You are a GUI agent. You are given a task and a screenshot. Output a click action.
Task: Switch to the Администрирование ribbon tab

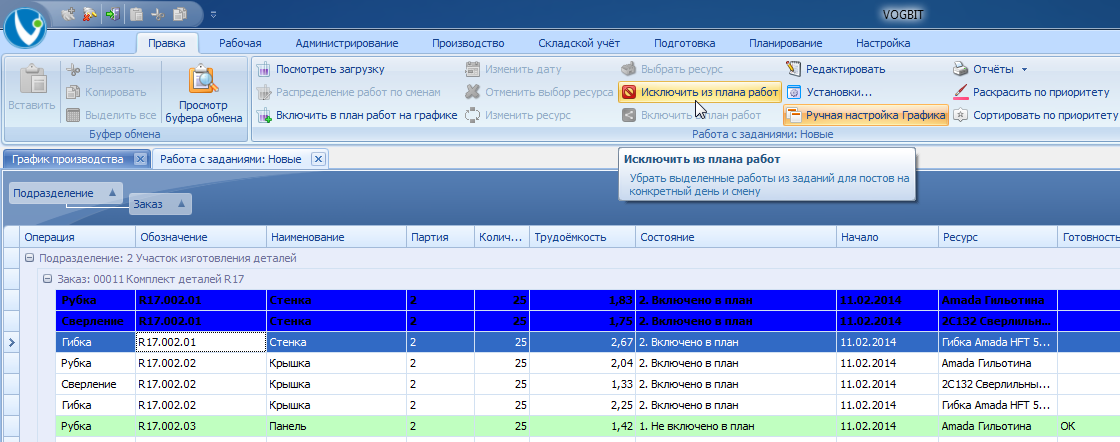click(346, 43)
